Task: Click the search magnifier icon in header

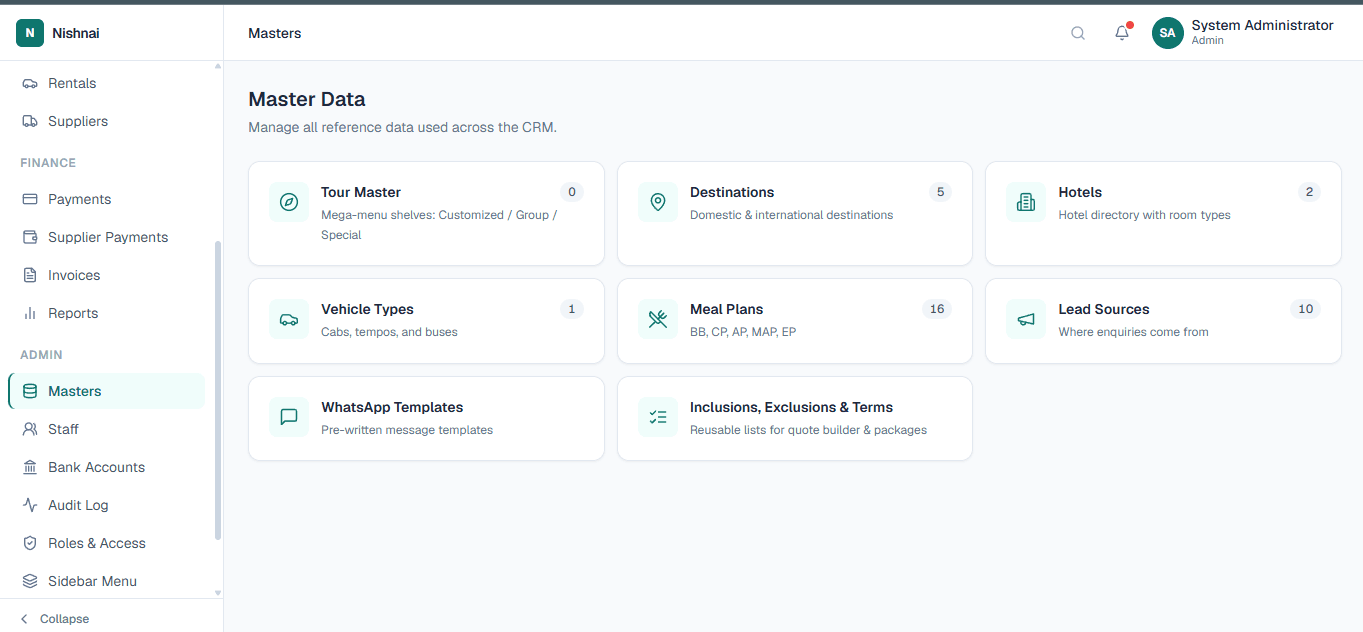Action: coord(1078,33)
